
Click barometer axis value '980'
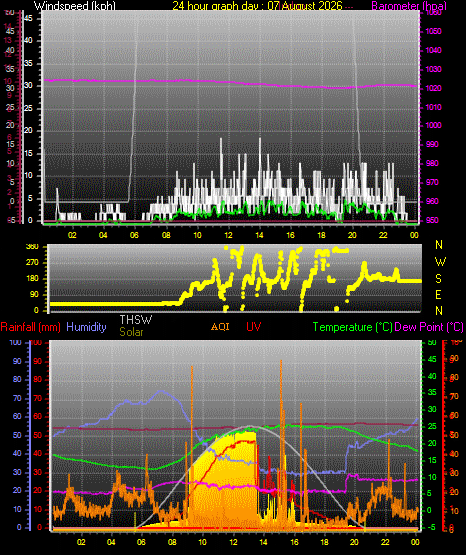(x=432, y=163)
